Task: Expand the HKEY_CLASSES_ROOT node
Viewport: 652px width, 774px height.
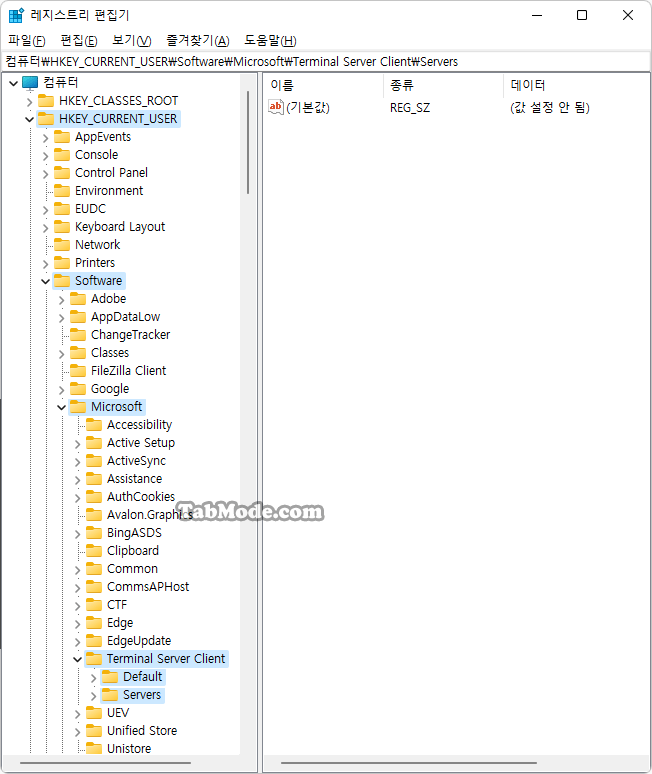Action: (x=30, y=102)
